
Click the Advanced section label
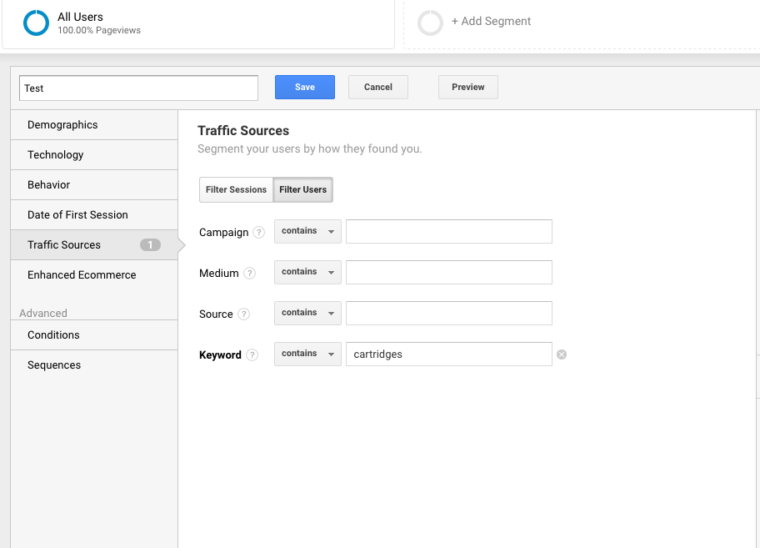(x=43, y=313)
